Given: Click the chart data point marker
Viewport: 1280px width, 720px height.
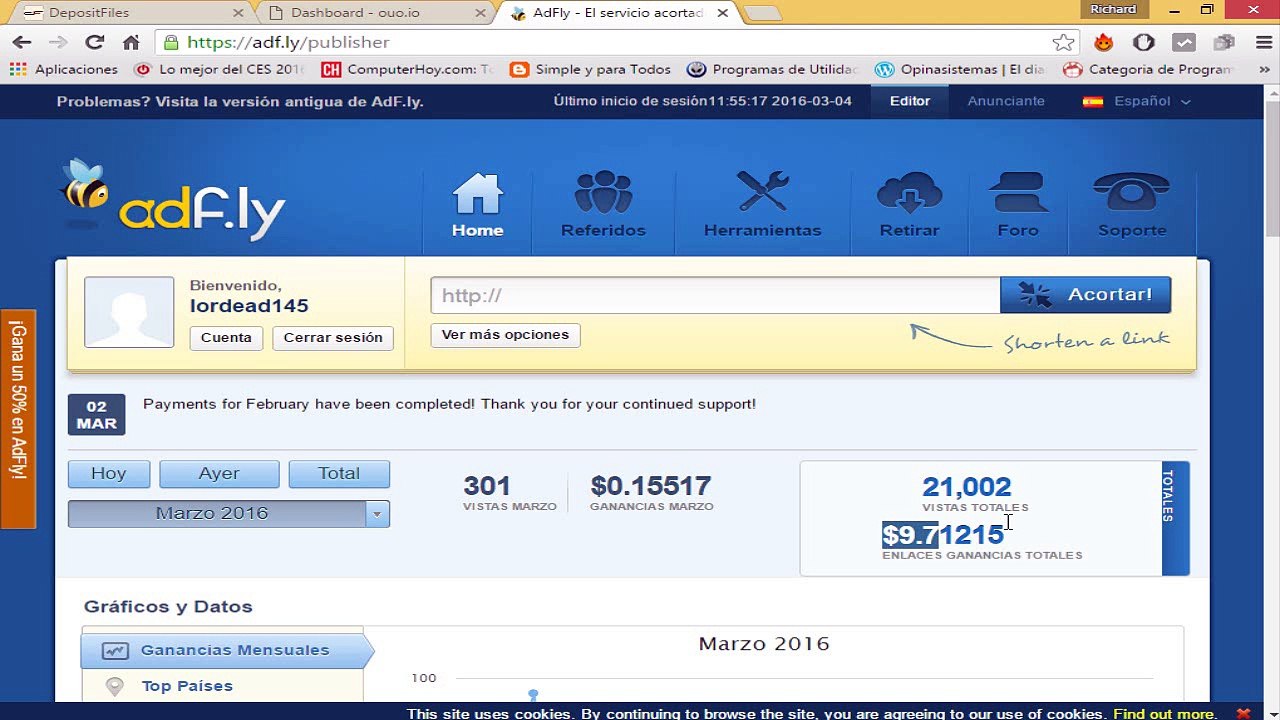Looking at the screenshot, I should tap(533, 694).
